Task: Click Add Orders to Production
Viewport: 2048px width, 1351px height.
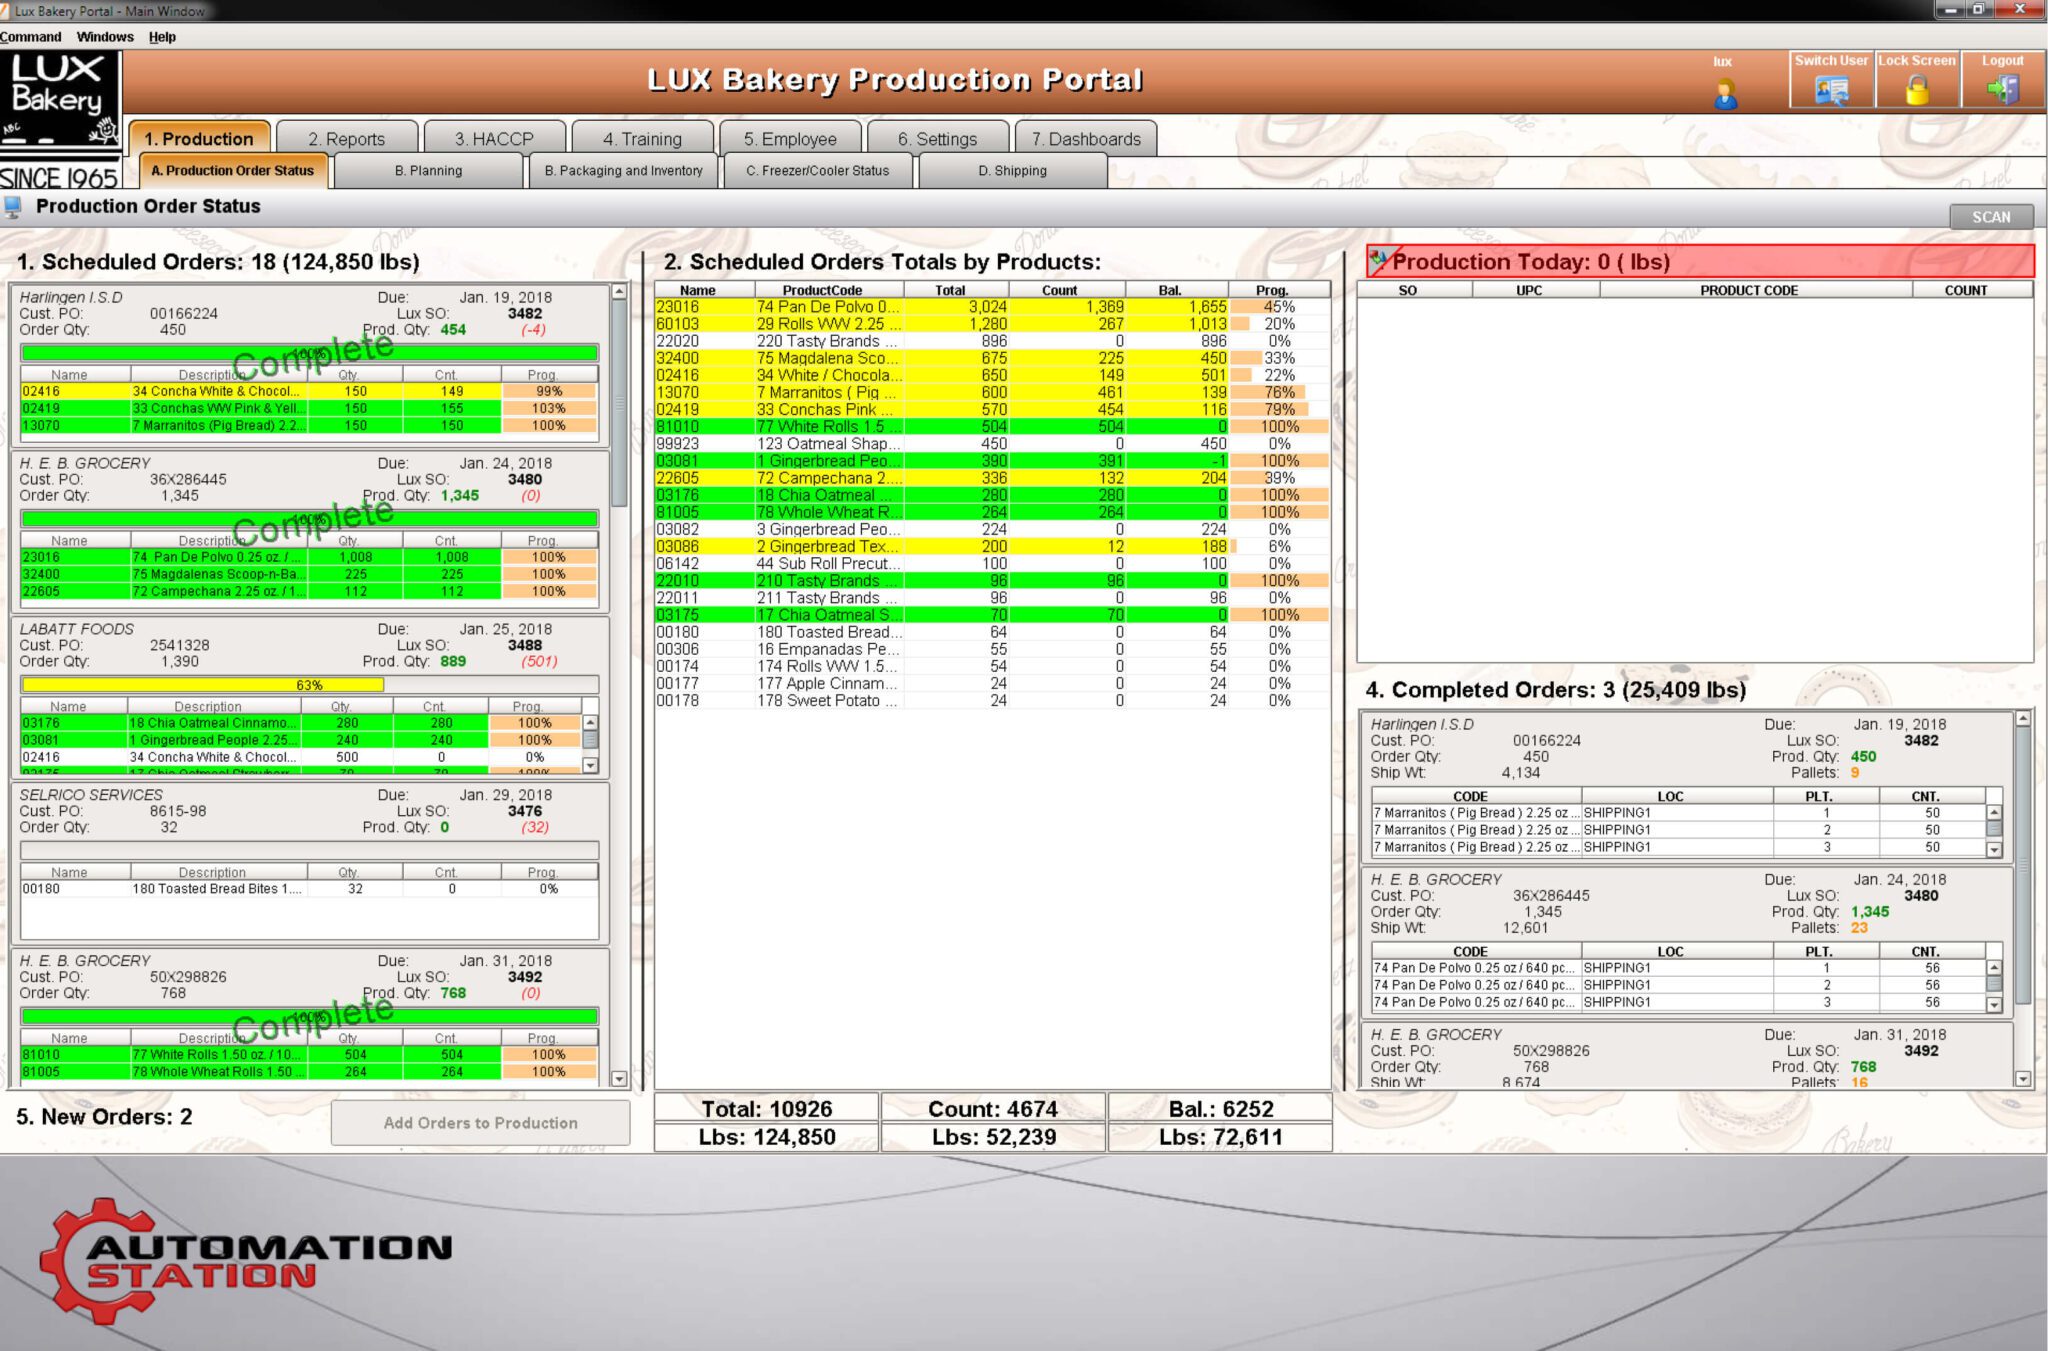Action: coord(481,1123)
